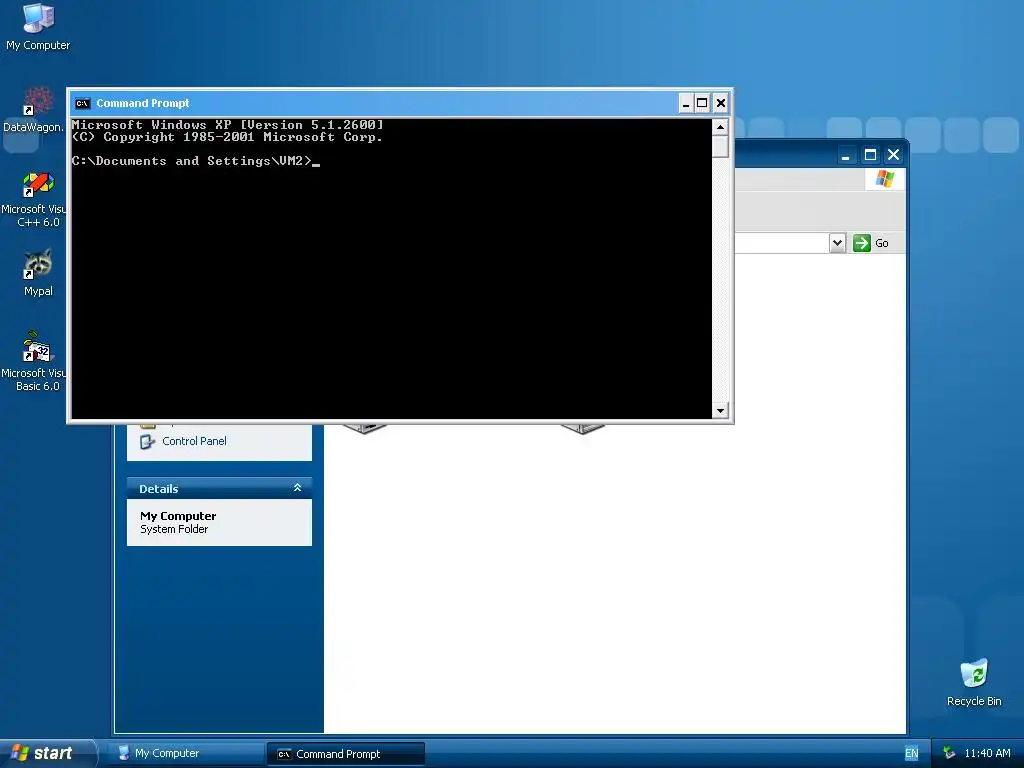This screenshot has height=768, width=1024.
Task: Click the Go button in My Computer window
Action: [x=871, y=243]
